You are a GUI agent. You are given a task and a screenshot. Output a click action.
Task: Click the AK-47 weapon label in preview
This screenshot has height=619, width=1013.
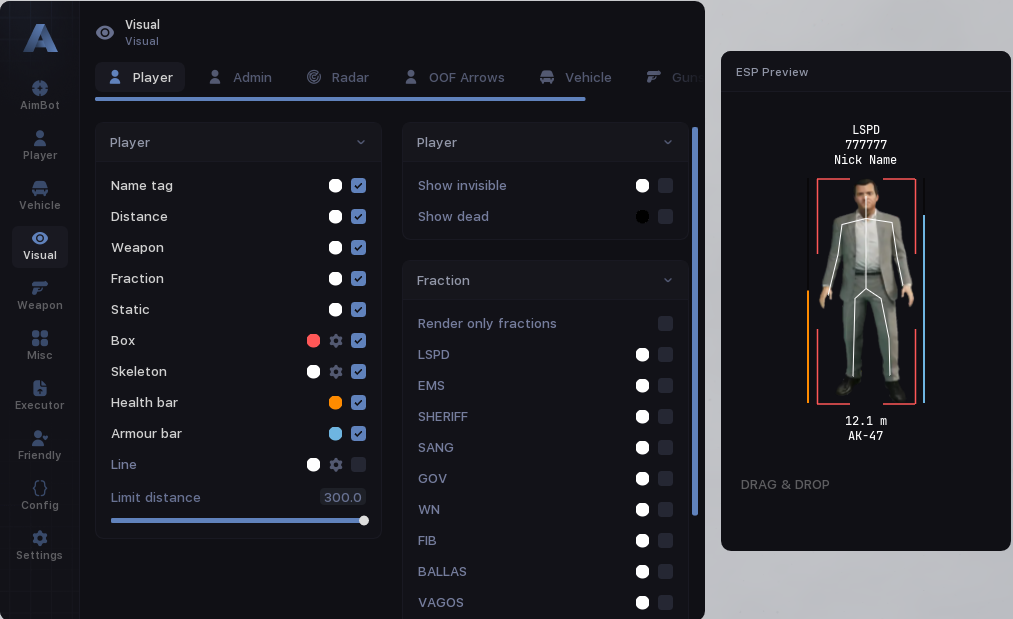pyautogui.click(x=866, y=436)
